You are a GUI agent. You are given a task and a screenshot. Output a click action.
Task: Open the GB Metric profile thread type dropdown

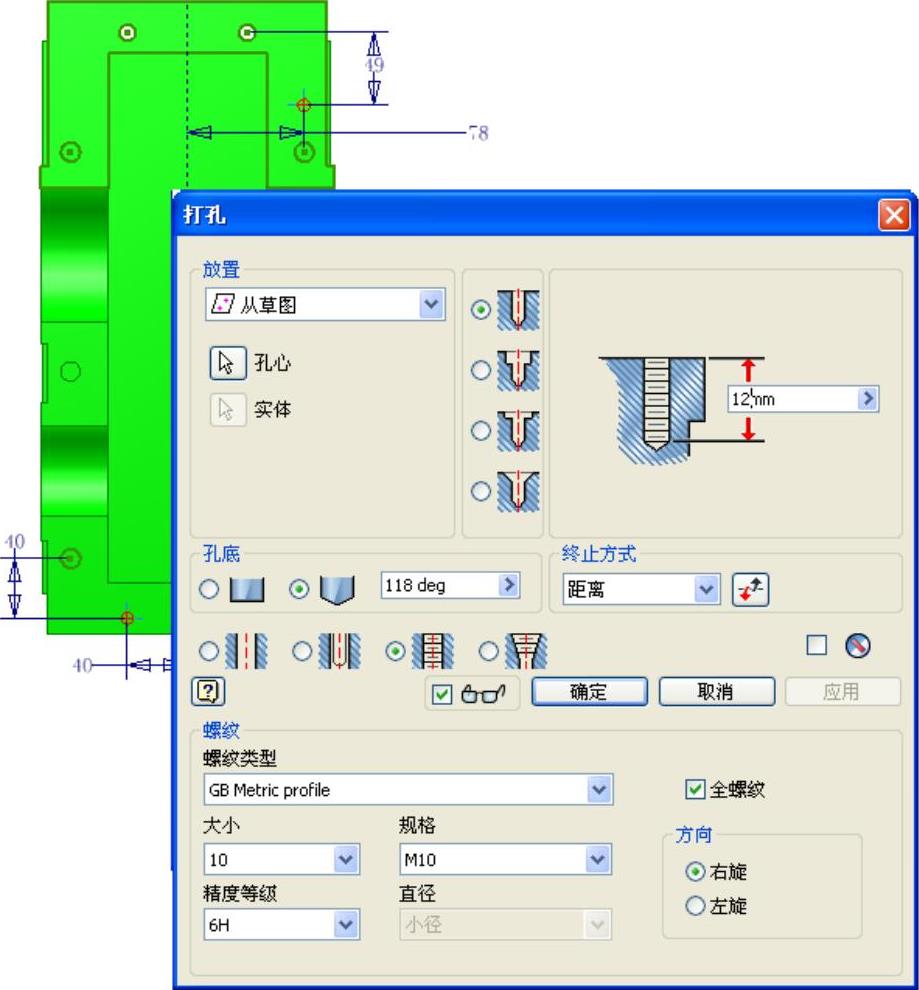pos(599,789)
